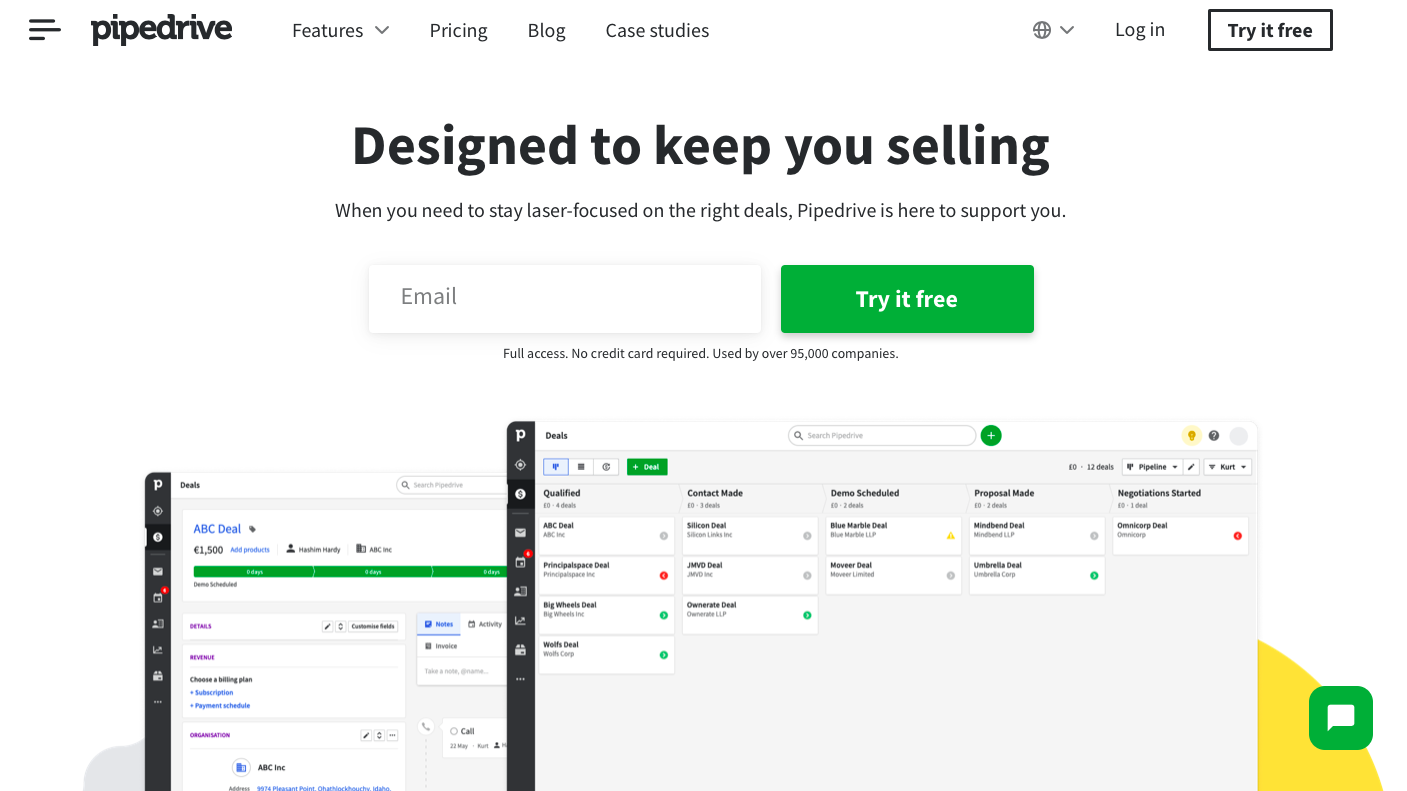Open Blog in the top navigation

click(x=547, y=30)
